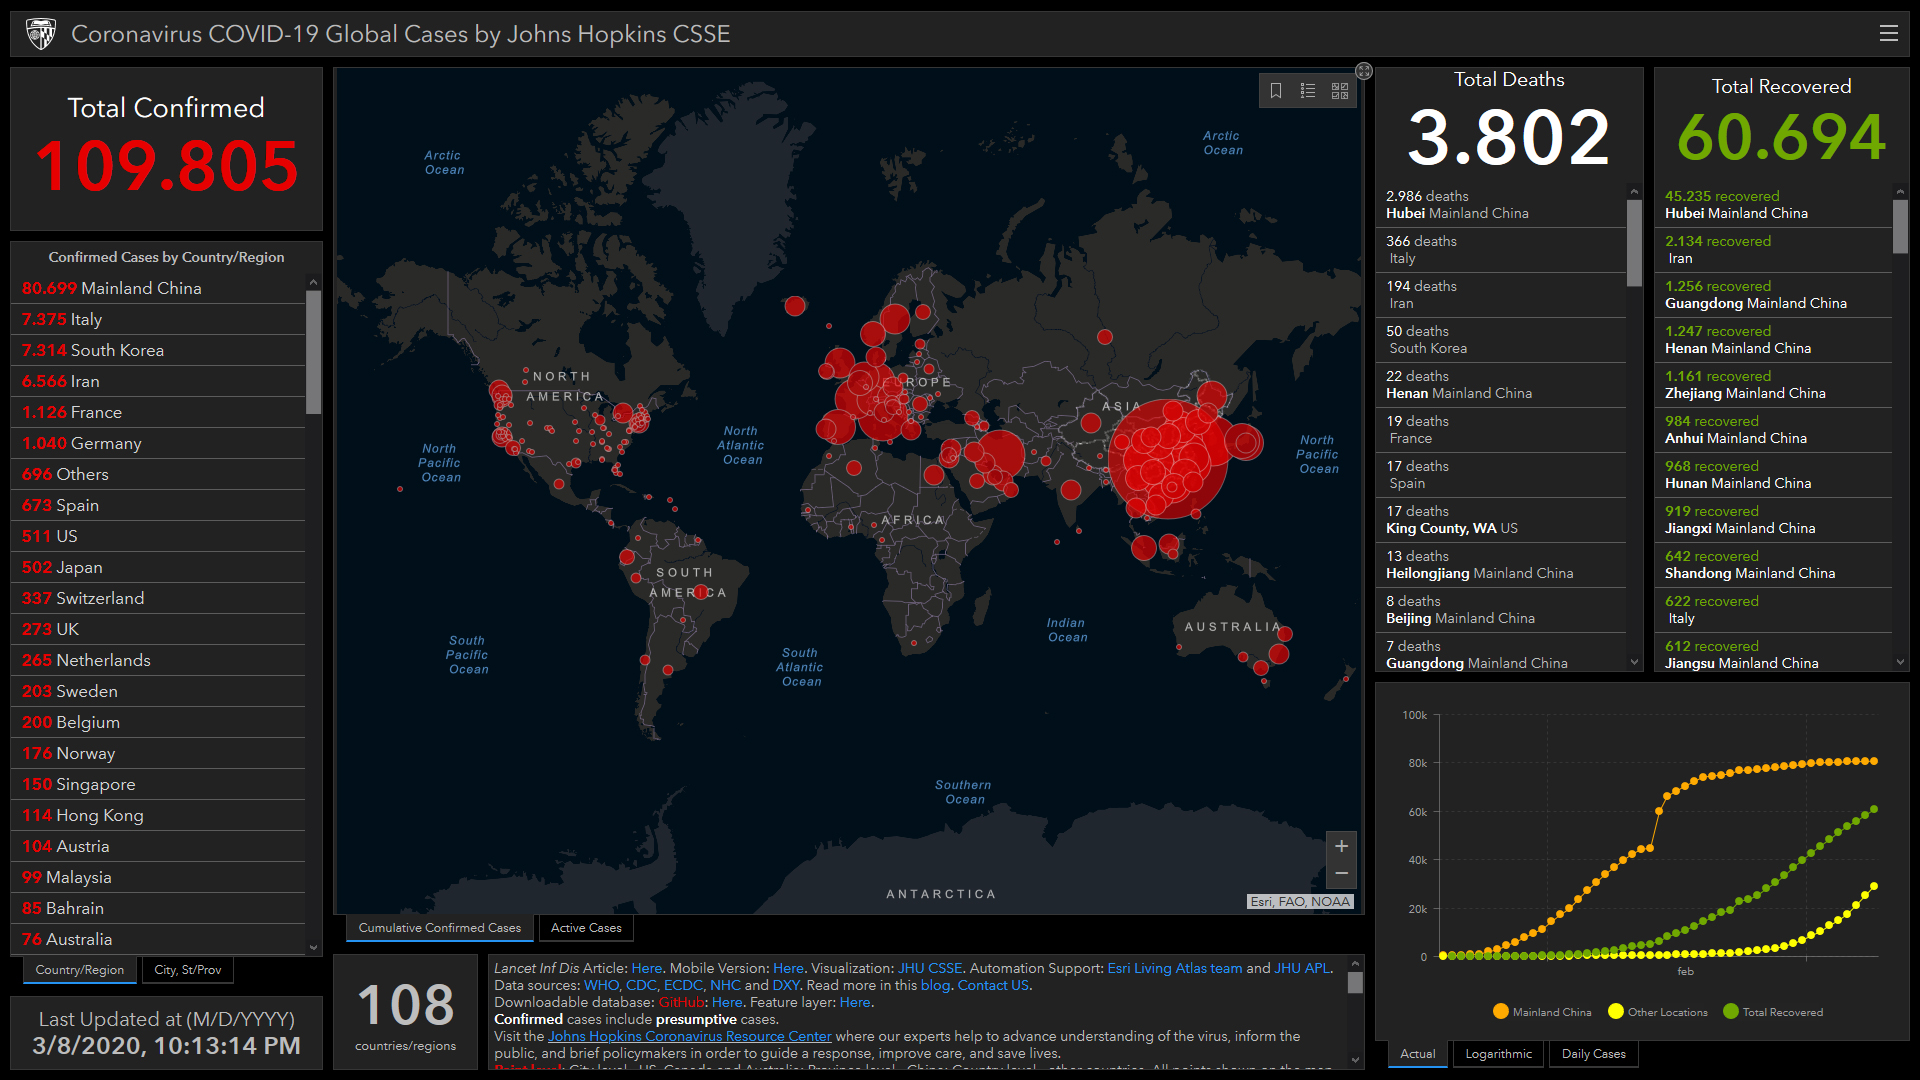Select Japan in the country list
The width and height of the screenshot is (1920, 1080).
pos(158,567)
